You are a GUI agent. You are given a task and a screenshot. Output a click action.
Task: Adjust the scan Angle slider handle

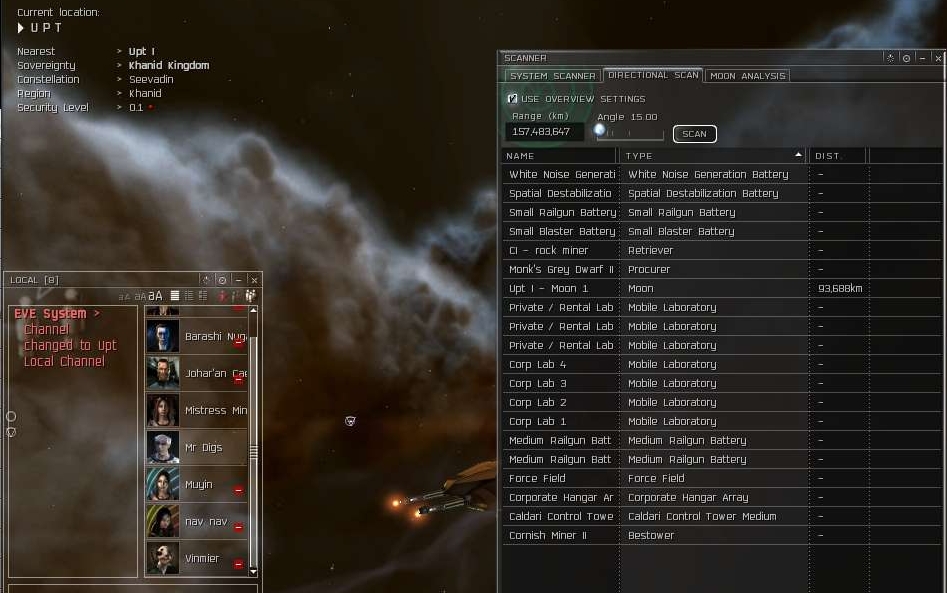click(x=599, y=129)
